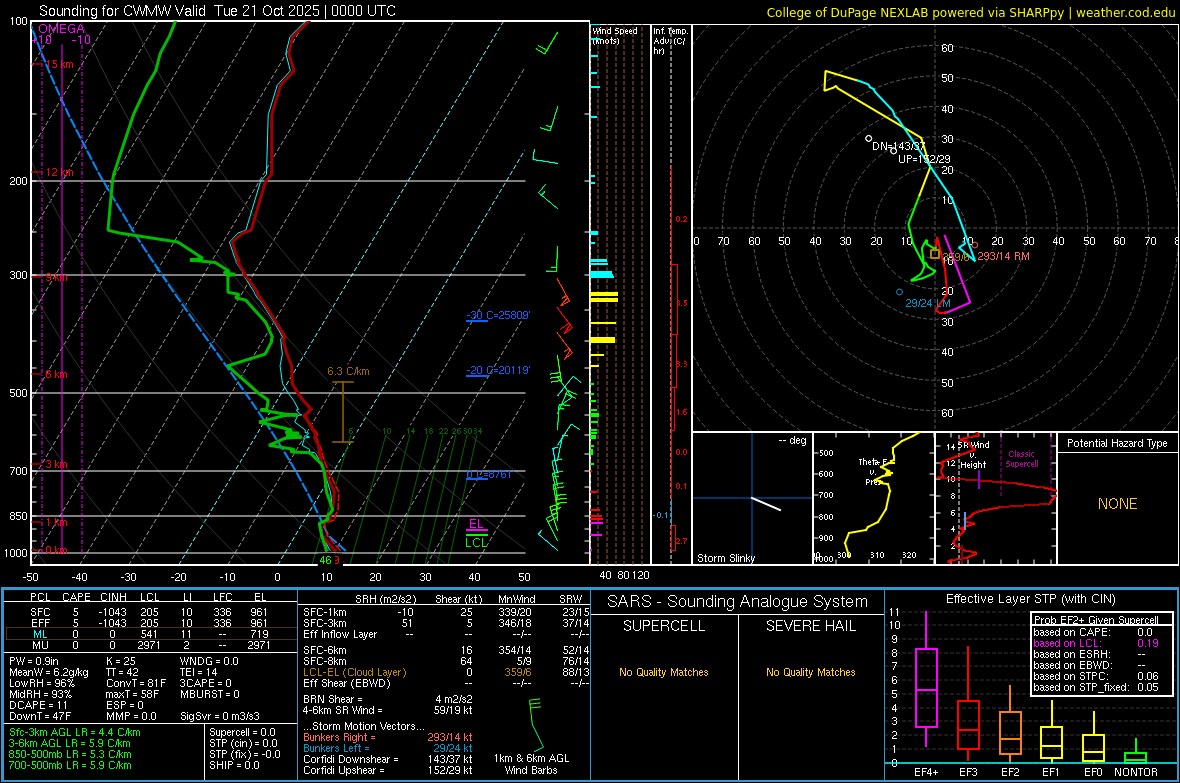
Task: Click the NONE hazard type value
Action: pyautogui.click(x=1117, y=504)
